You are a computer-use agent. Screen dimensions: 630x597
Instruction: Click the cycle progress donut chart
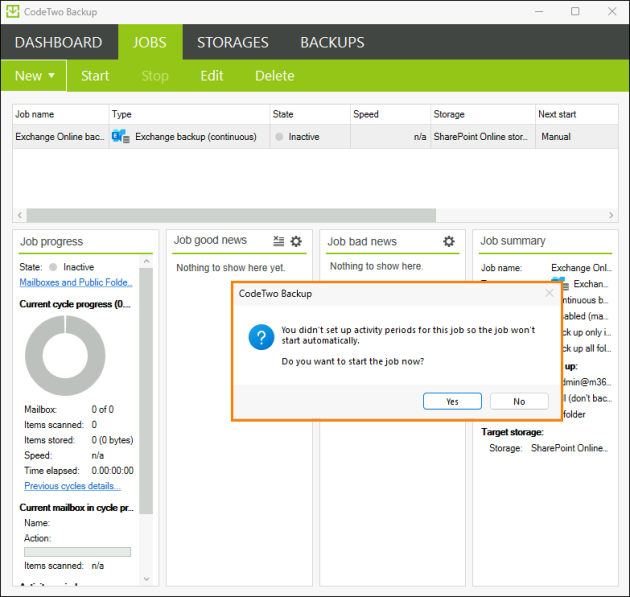tap(65, 356)
